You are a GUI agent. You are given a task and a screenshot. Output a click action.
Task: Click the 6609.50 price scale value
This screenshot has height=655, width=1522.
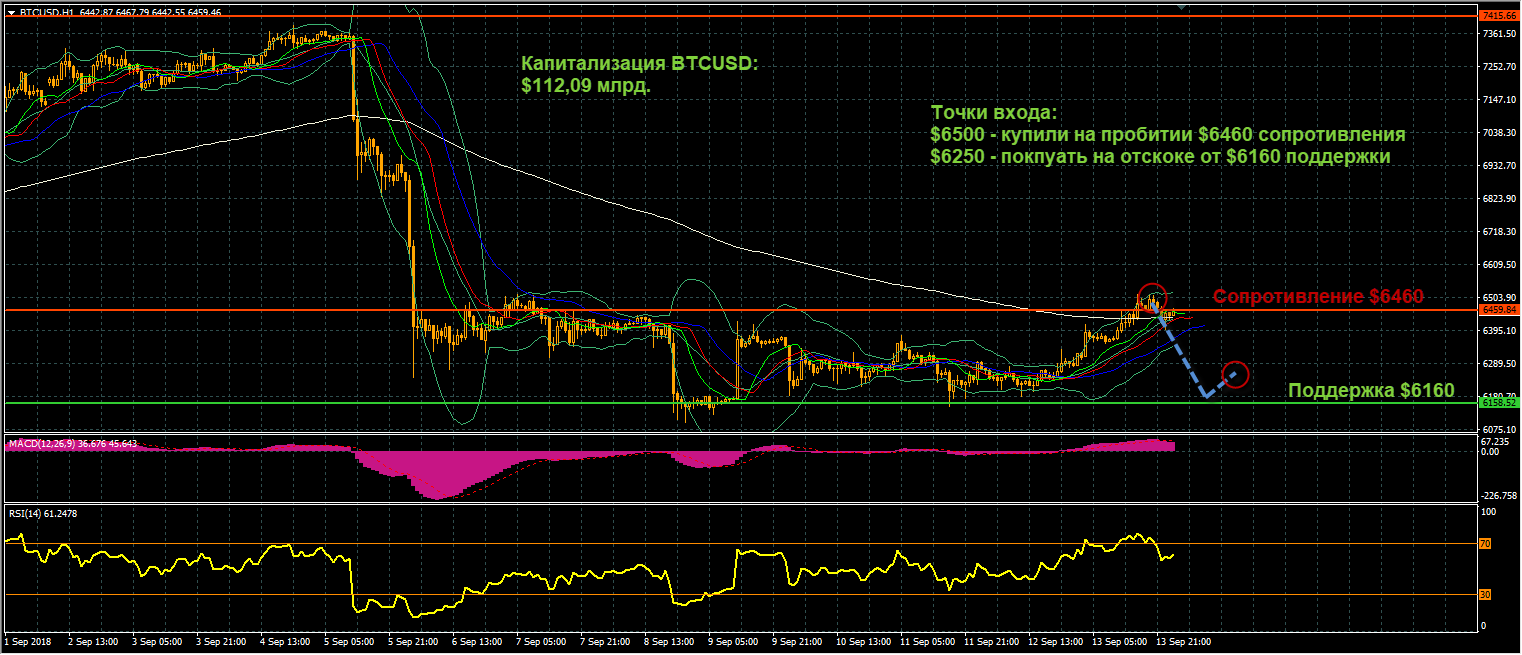(1497, 264)
